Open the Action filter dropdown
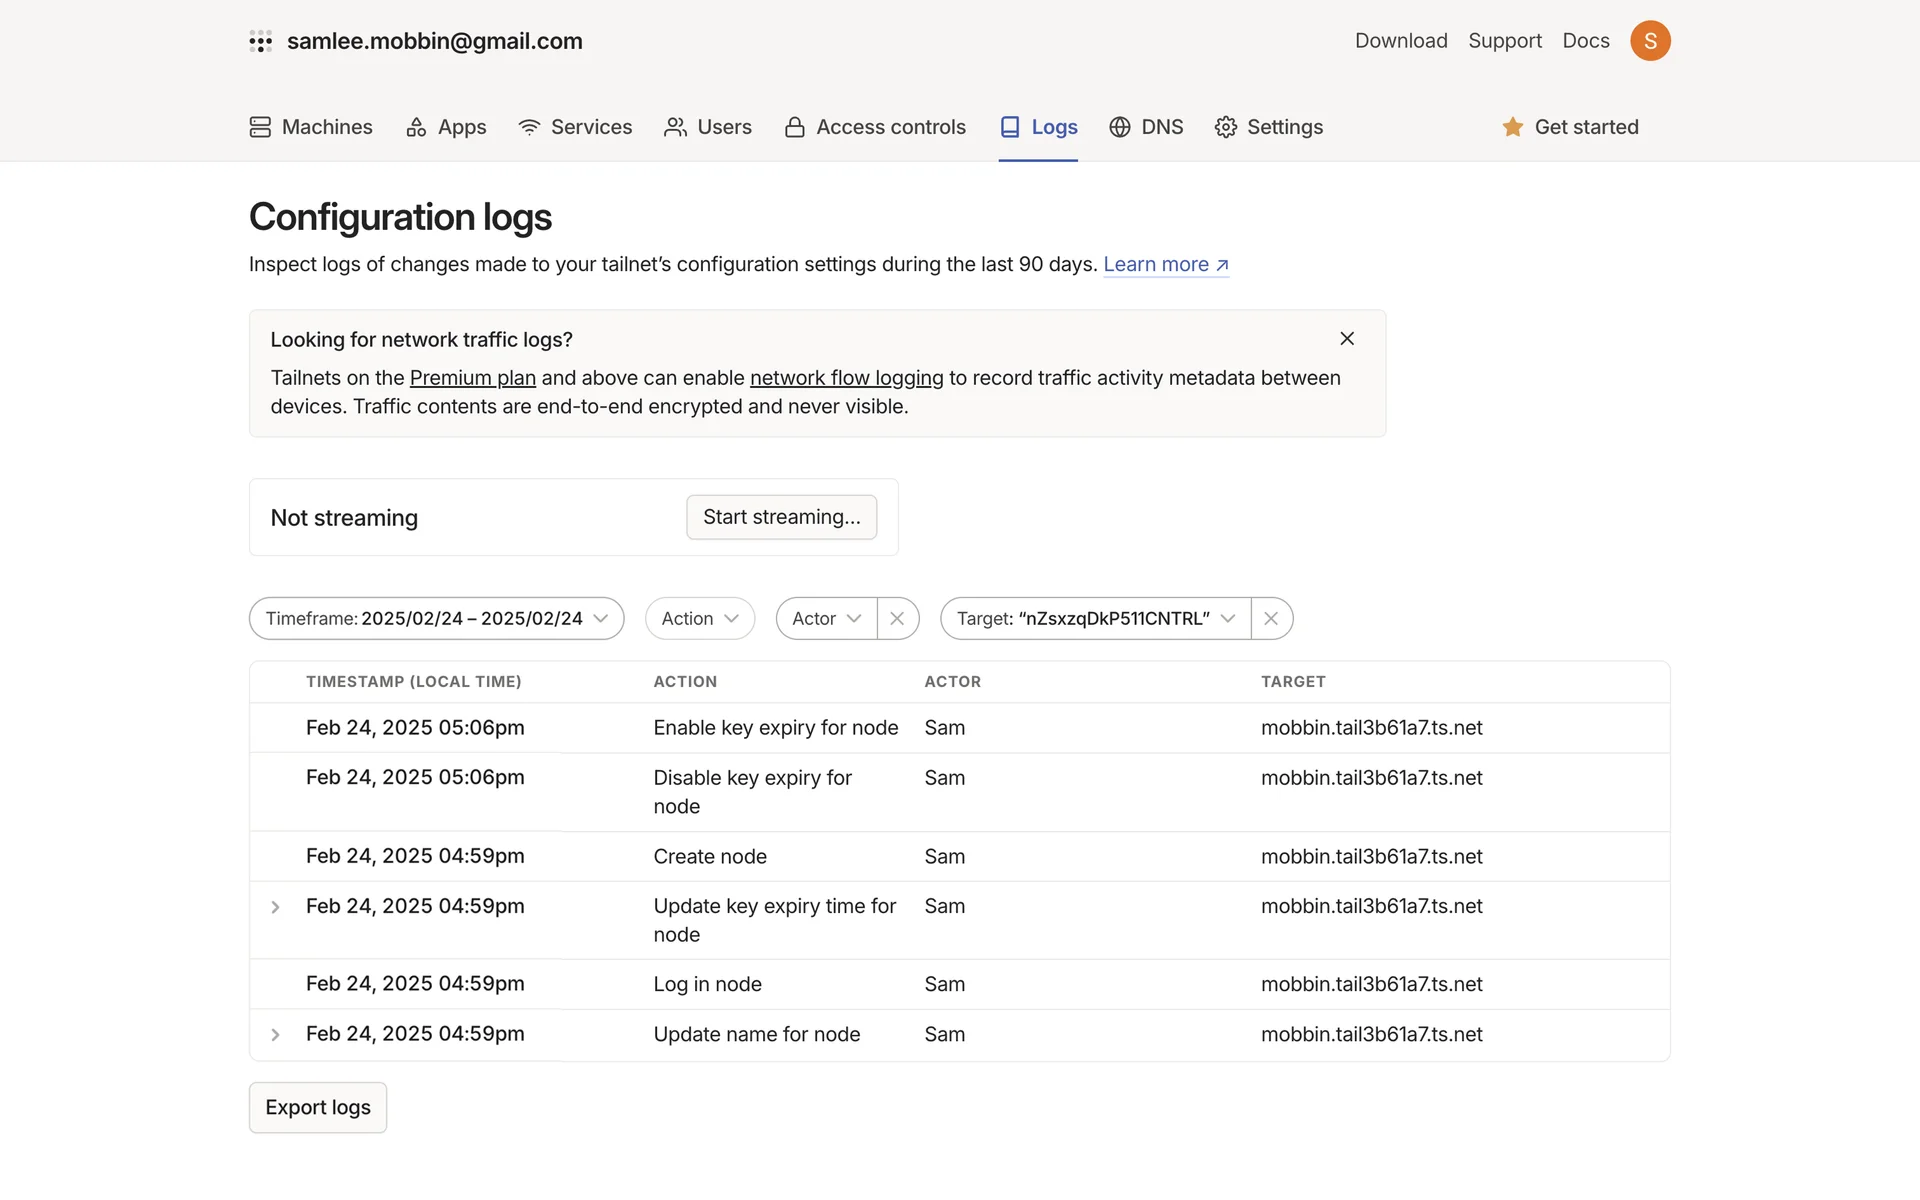Image resolution: width=1920 pixels, height=1200 pixels. (x=699, y=619)
